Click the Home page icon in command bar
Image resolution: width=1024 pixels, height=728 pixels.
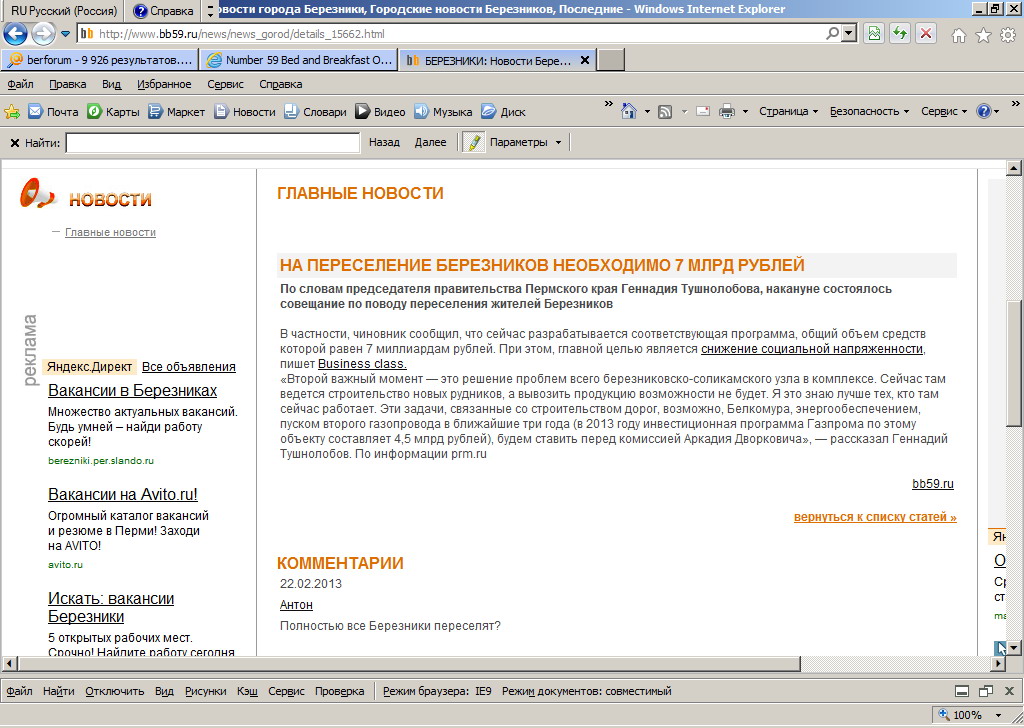629,111
